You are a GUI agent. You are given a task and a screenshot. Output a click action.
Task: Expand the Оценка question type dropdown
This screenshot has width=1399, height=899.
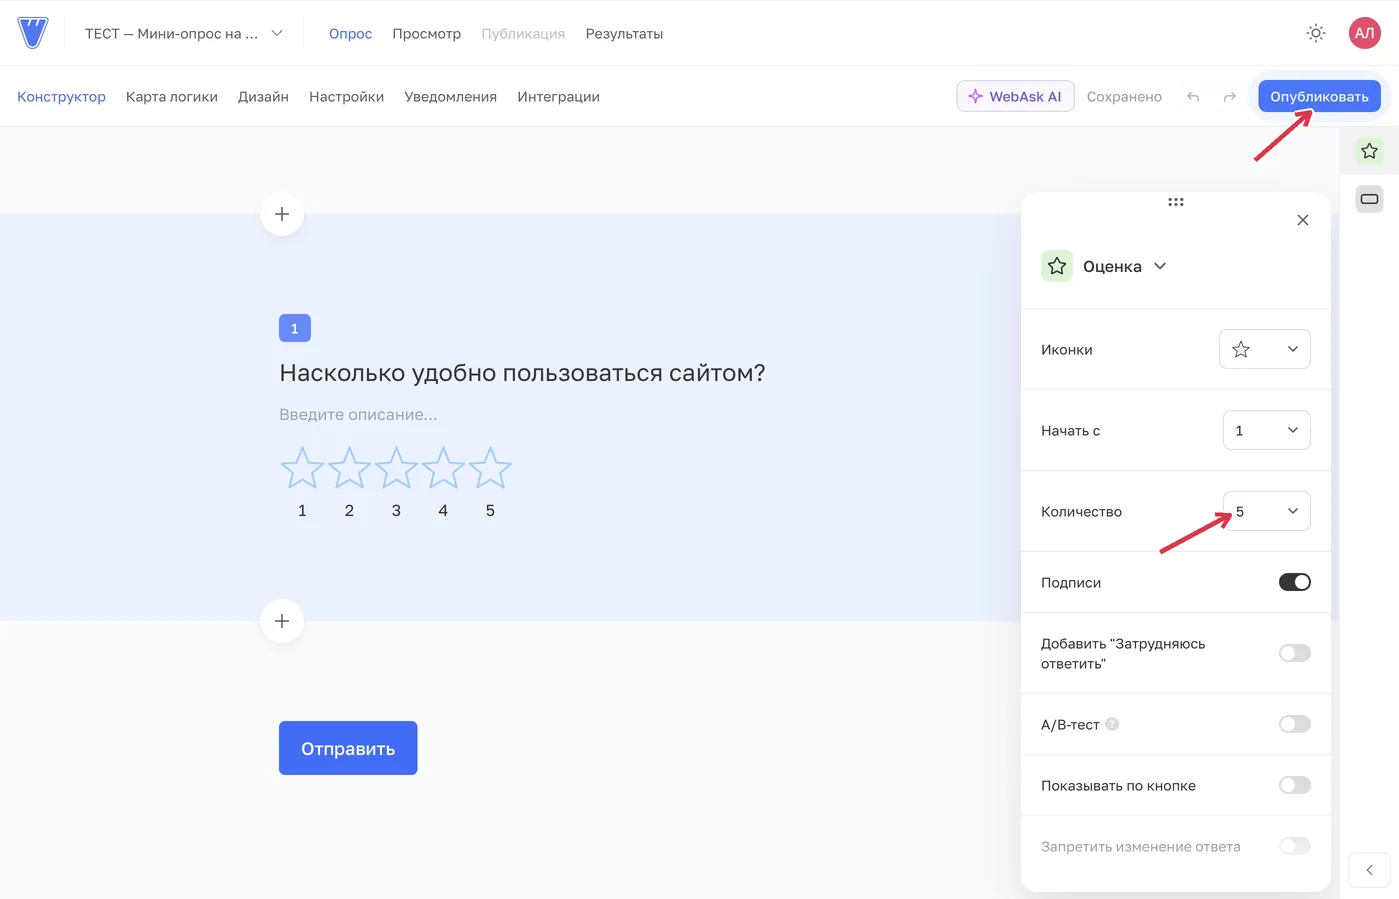click(x=1160, y=266)
